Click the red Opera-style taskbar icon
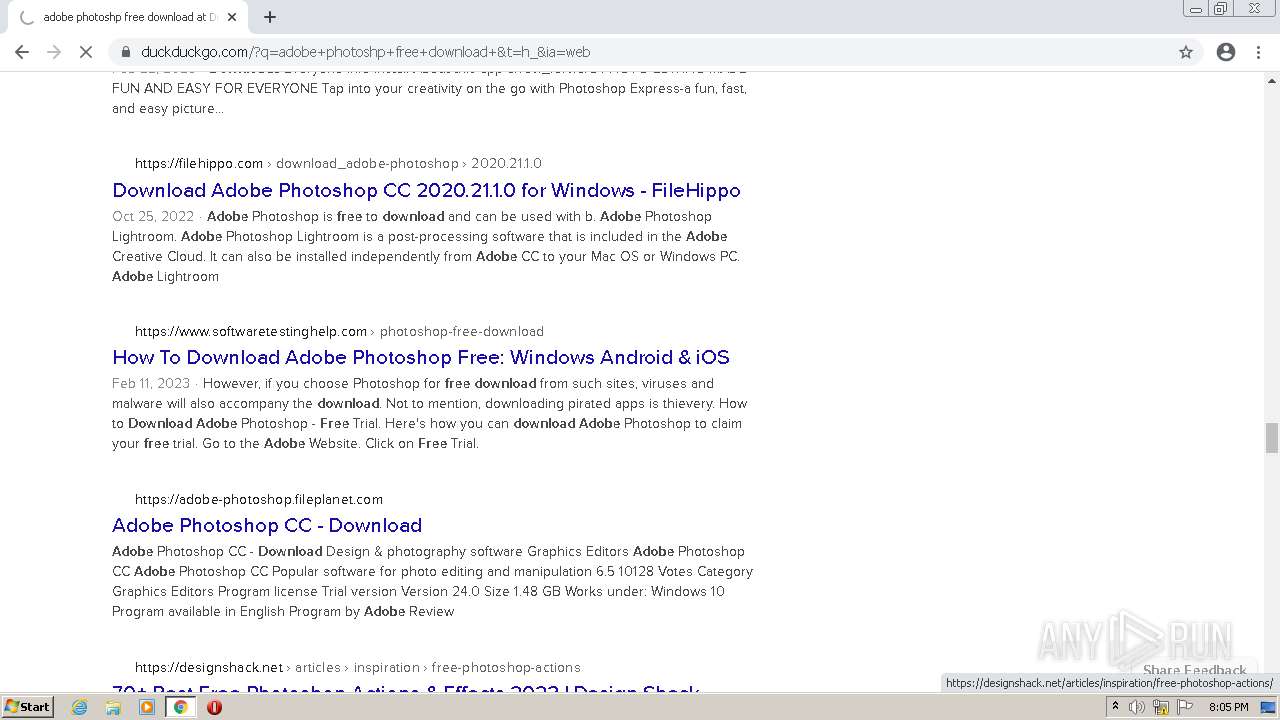This screenshot has height=720, width=1280. pos(214,707)
